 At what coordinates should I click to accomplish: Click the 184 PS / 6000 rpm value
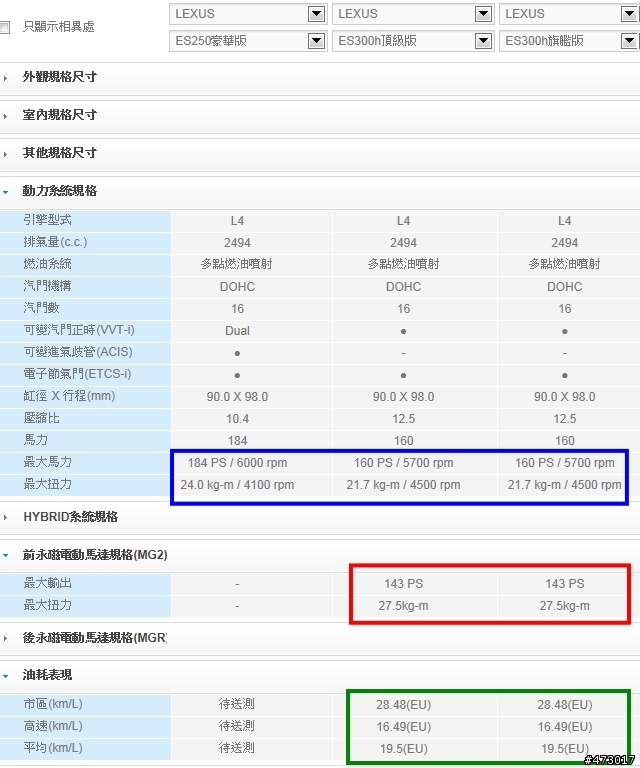tap(237, 463)
